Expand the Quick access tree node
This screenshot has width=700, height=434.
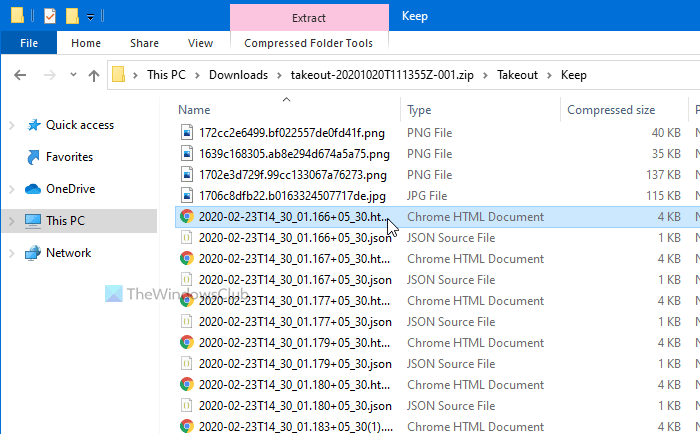coord(11,125)
